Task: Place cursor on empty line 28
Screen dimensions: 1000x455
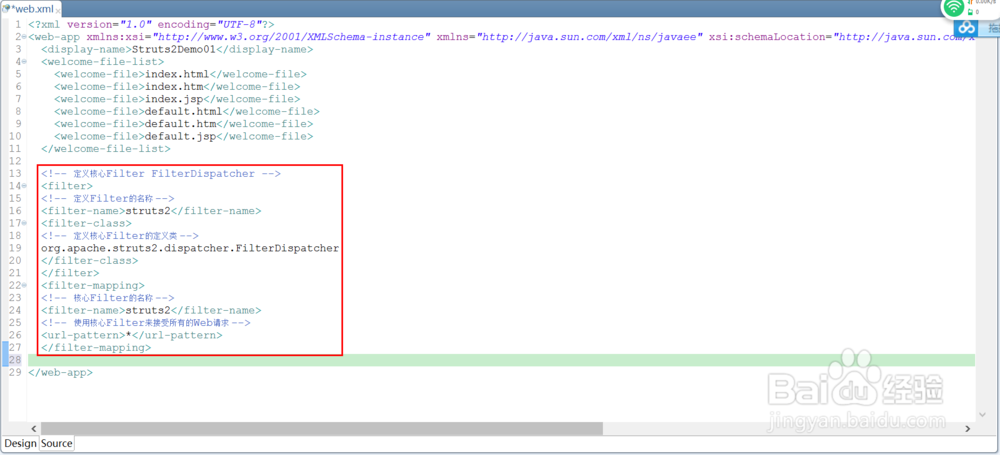Action: point(501,360)
